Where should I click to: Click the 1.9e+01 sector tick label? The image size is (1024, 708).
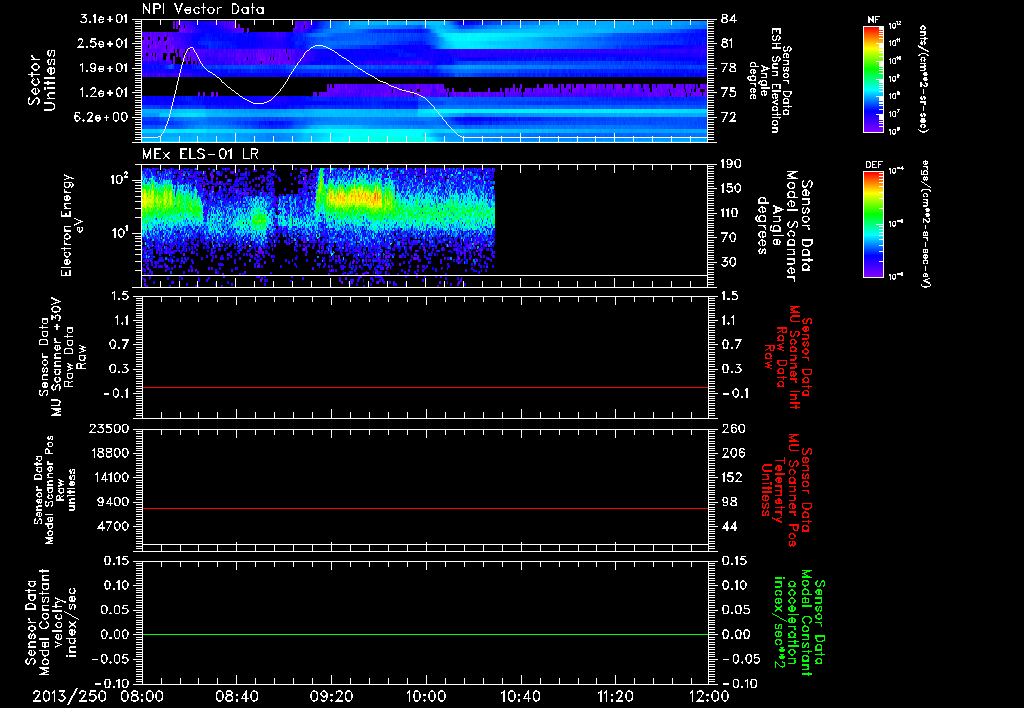coord(103,68)
